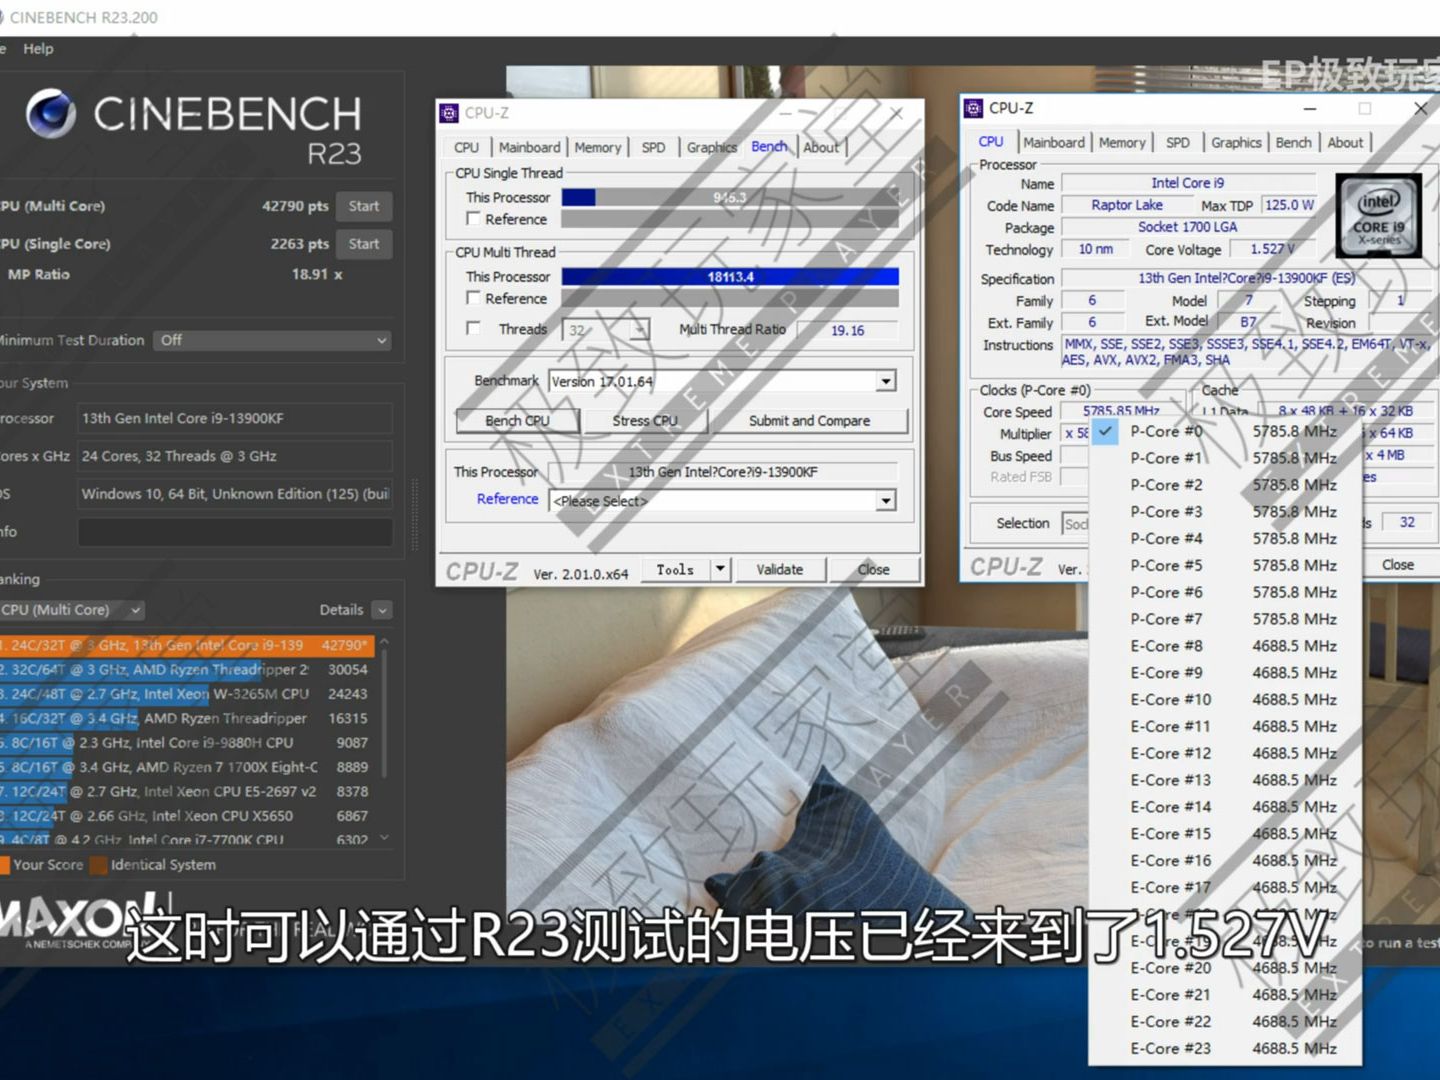This screenshot has width=1440, height=1080.
Task: Click the Intel Core i9-9880H ranking row
Action: point(187,743)
